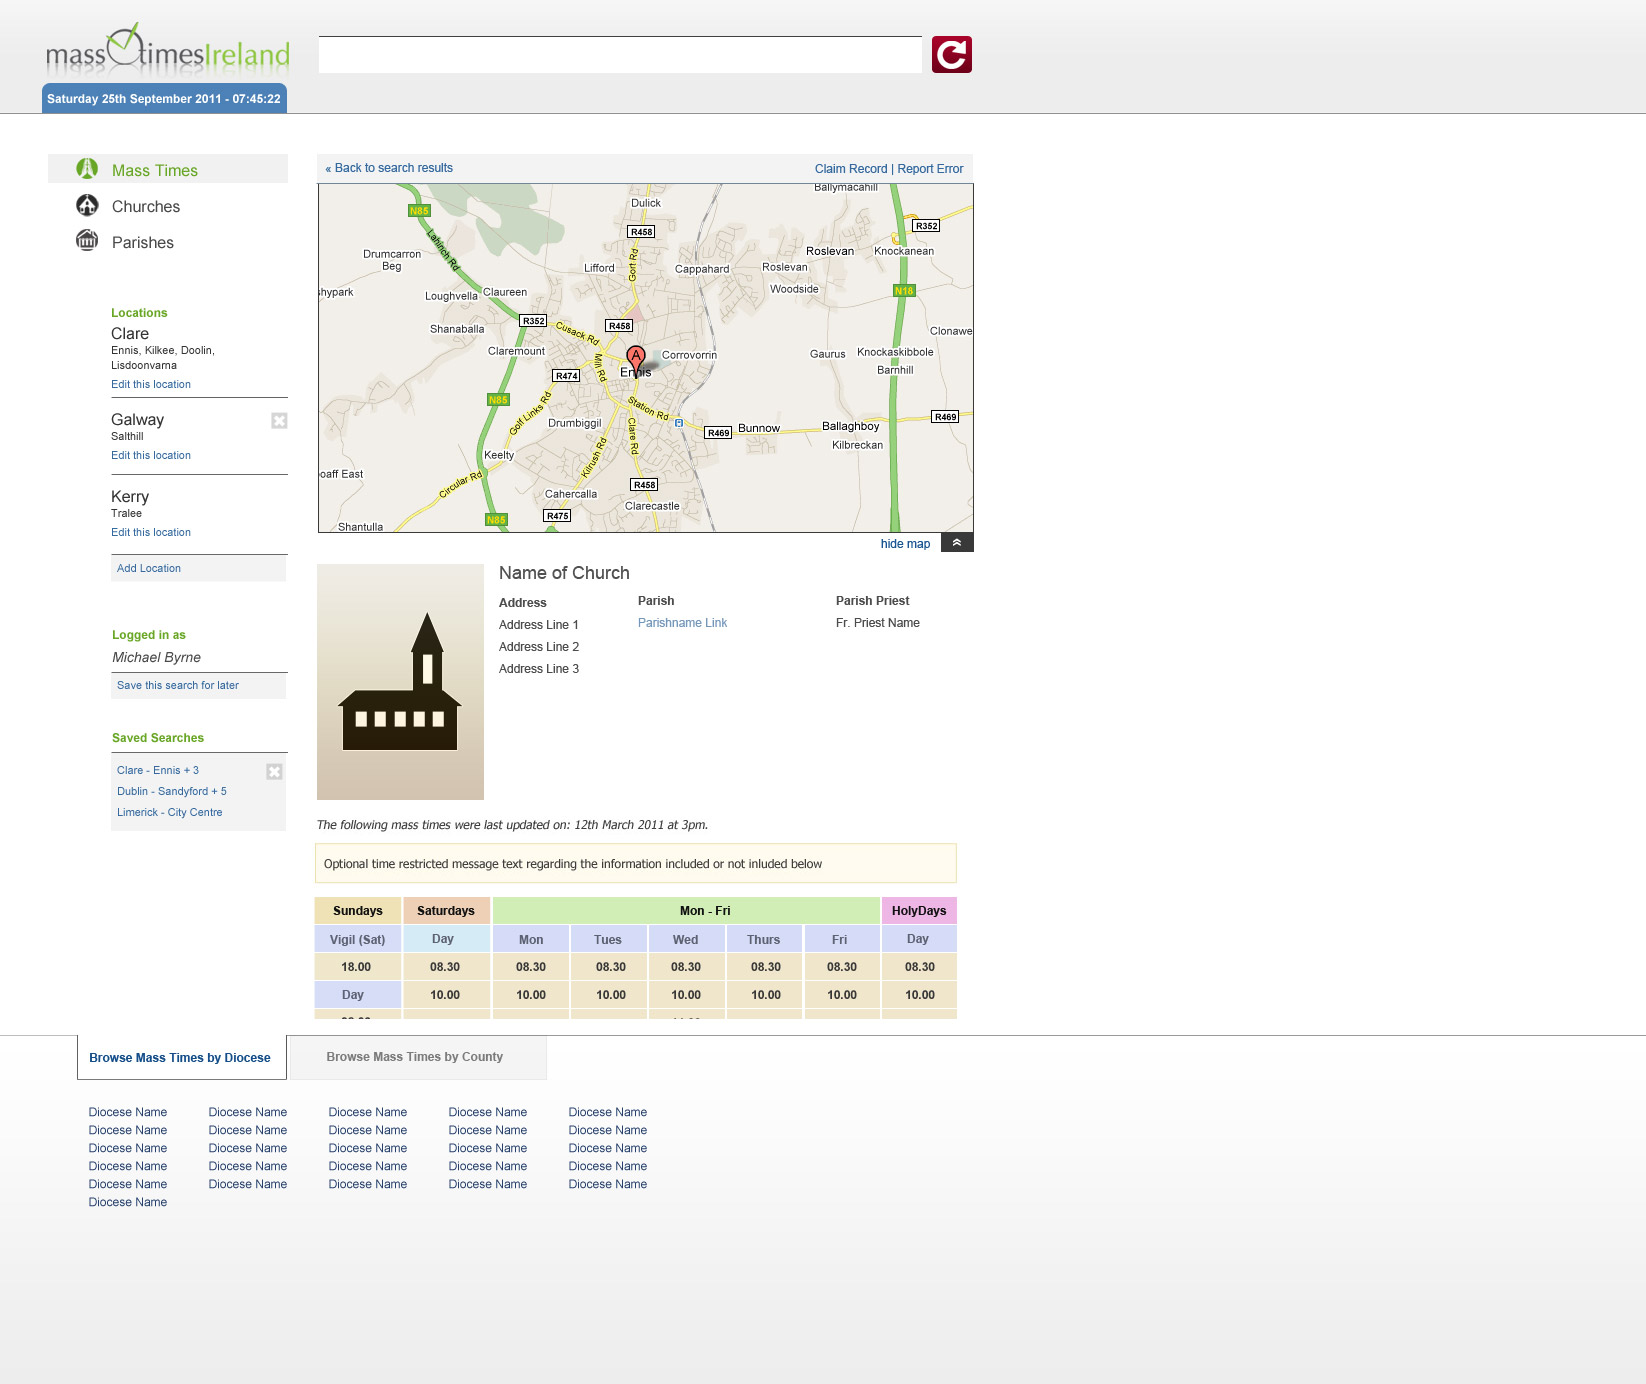Open the Parishname Link
1646x1384 pixels.
682,623
